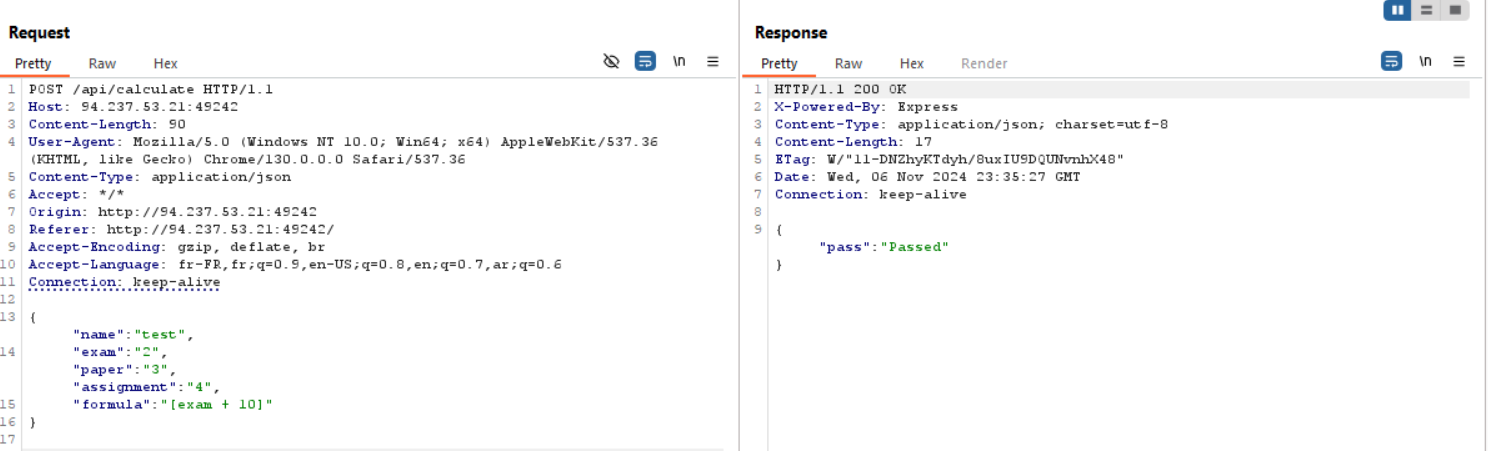This screenshot has width=1488, height=451.
Task: Open the Render tab in Response
Action: point(984,64)
